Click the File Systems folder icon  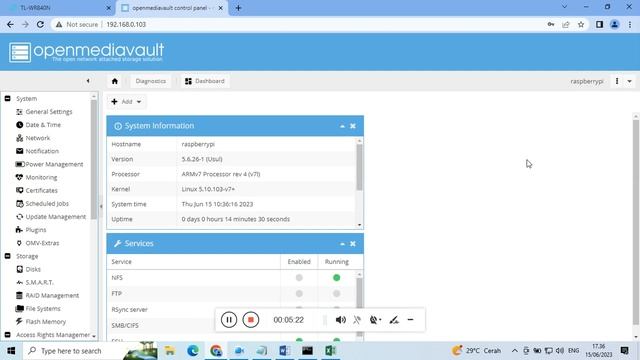[x=19, y=308]
